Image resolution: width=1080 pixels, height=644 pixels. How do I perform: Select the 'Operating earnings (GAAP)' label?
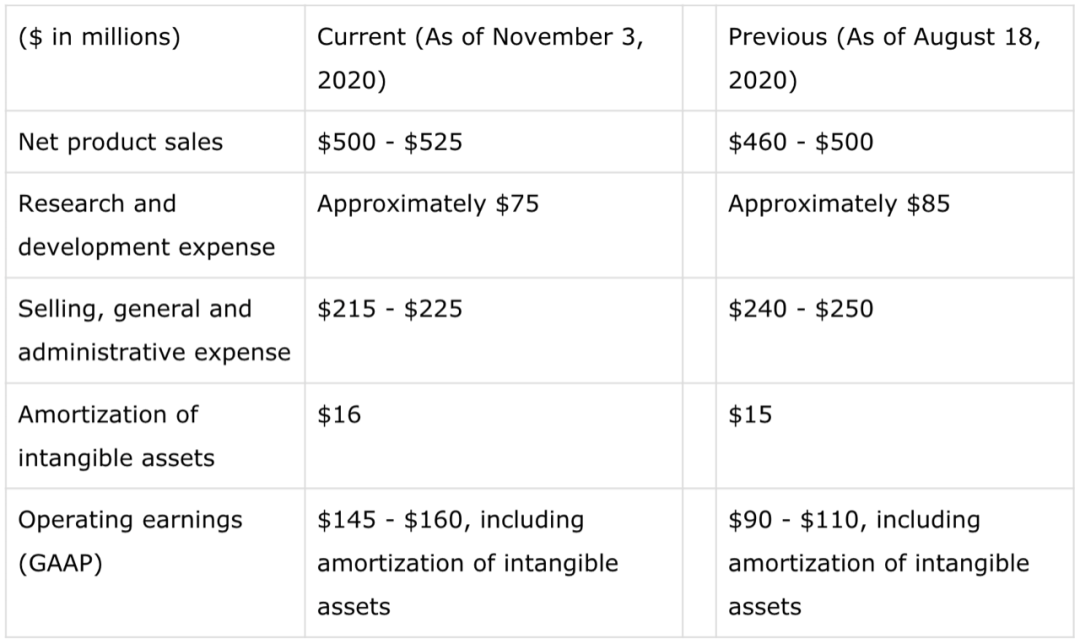pyautogui.click(x=130, y=541)
